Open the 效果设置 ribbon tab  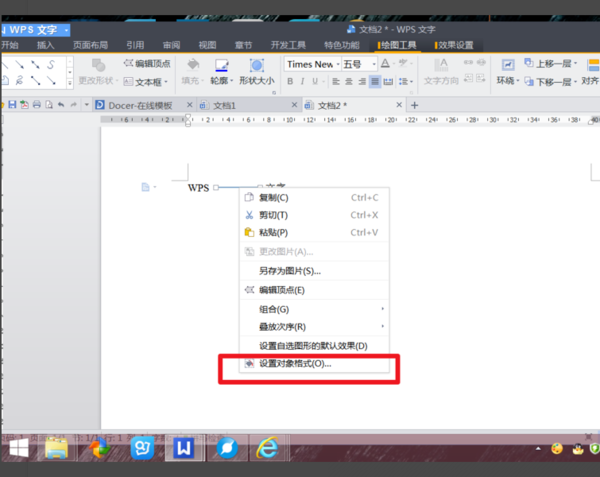(x=455, y=45)
